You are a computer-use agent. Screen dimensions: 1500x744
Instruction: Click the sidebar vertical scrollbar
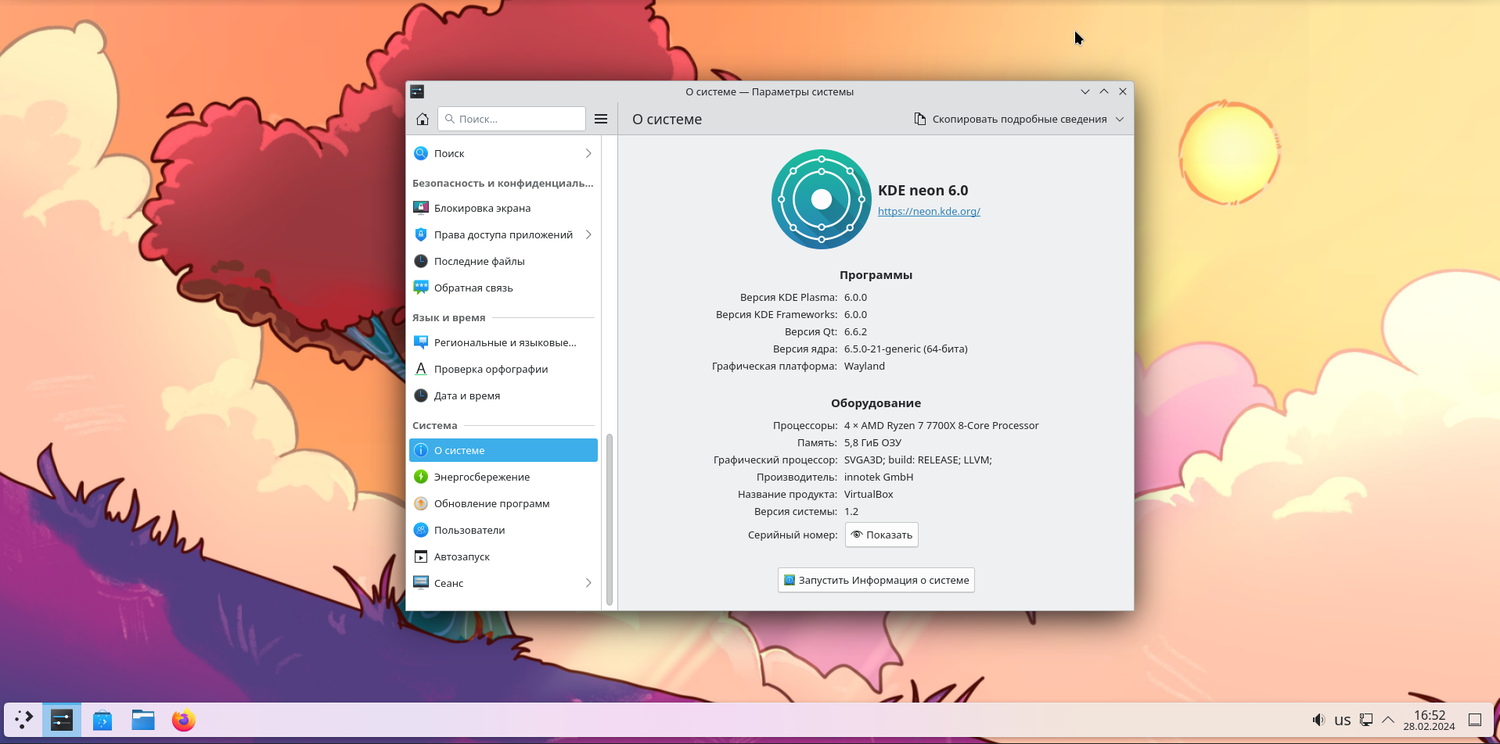pos(610,519)
